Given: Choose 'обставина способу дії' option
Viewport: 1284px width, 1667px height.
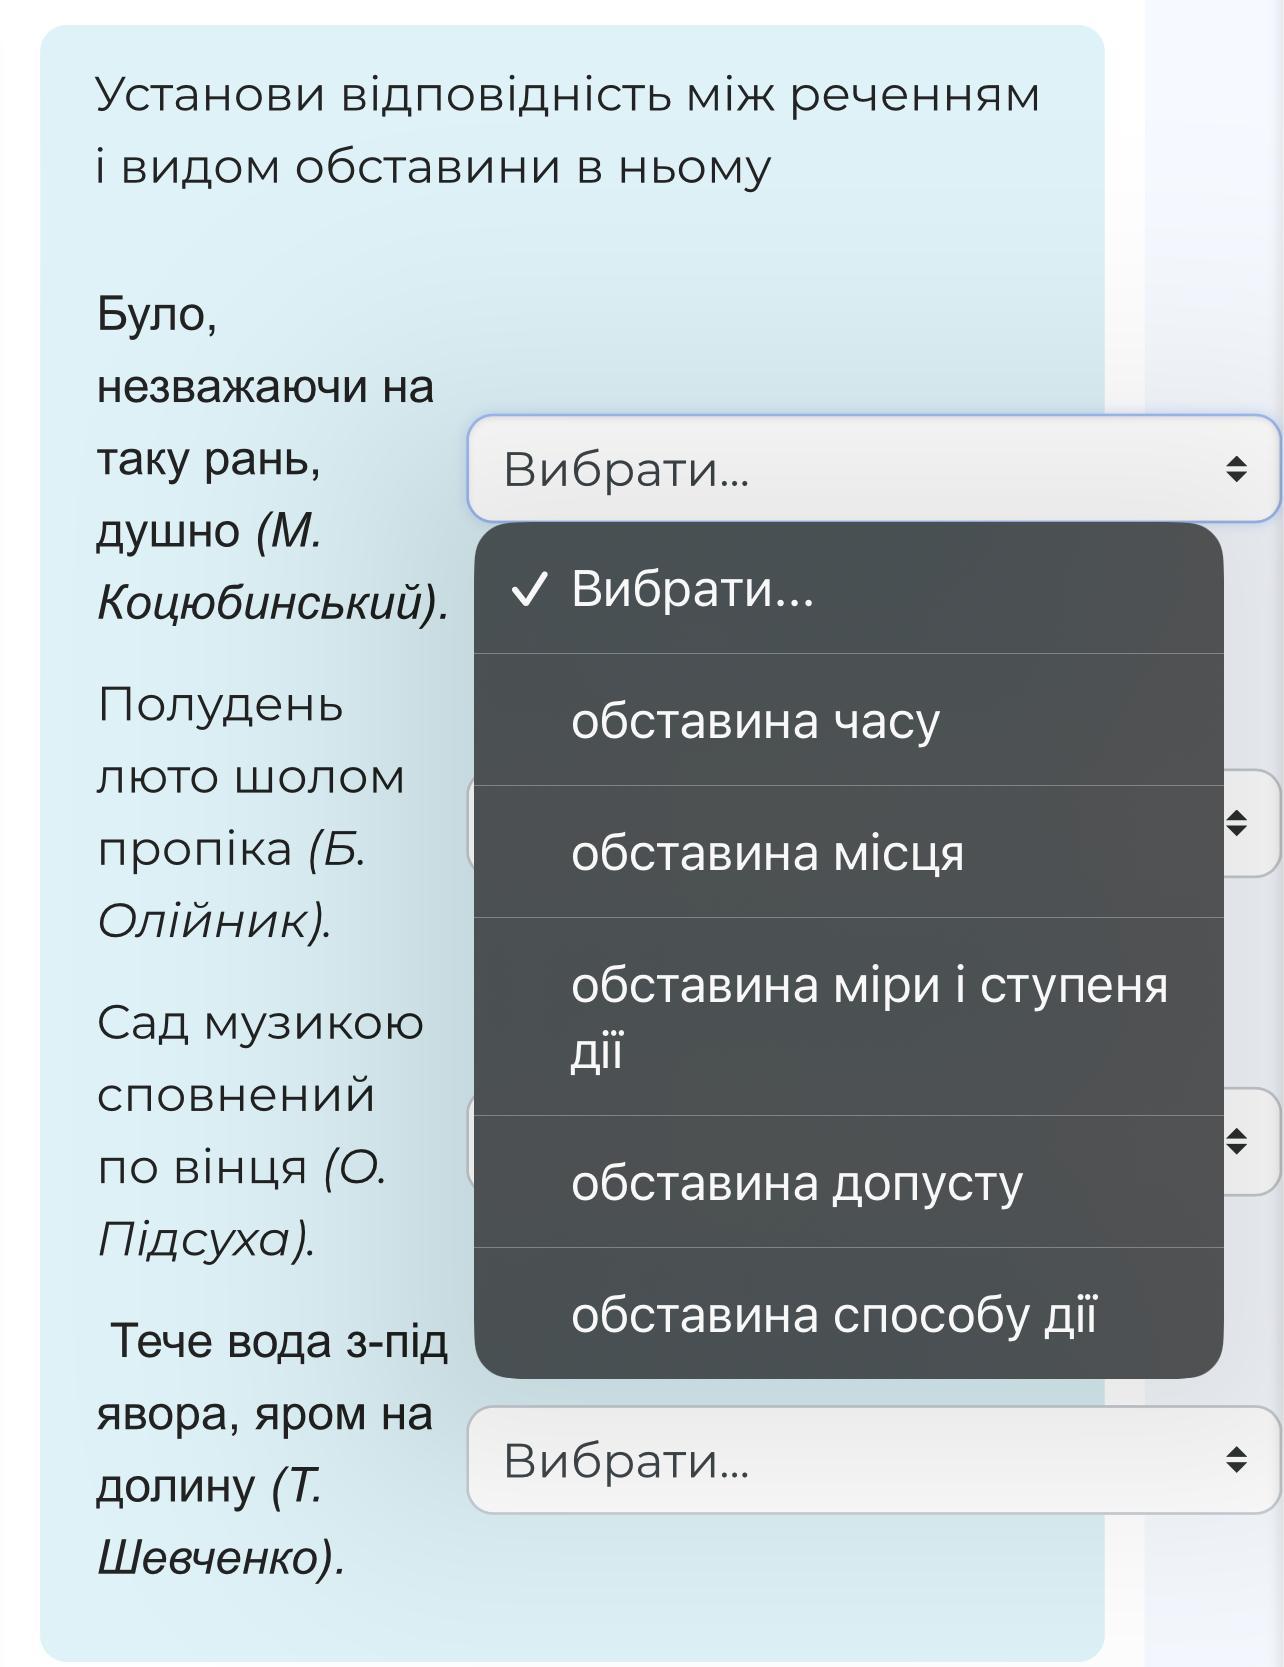Looking at the screenshot, I should [x=848, y=1314].
